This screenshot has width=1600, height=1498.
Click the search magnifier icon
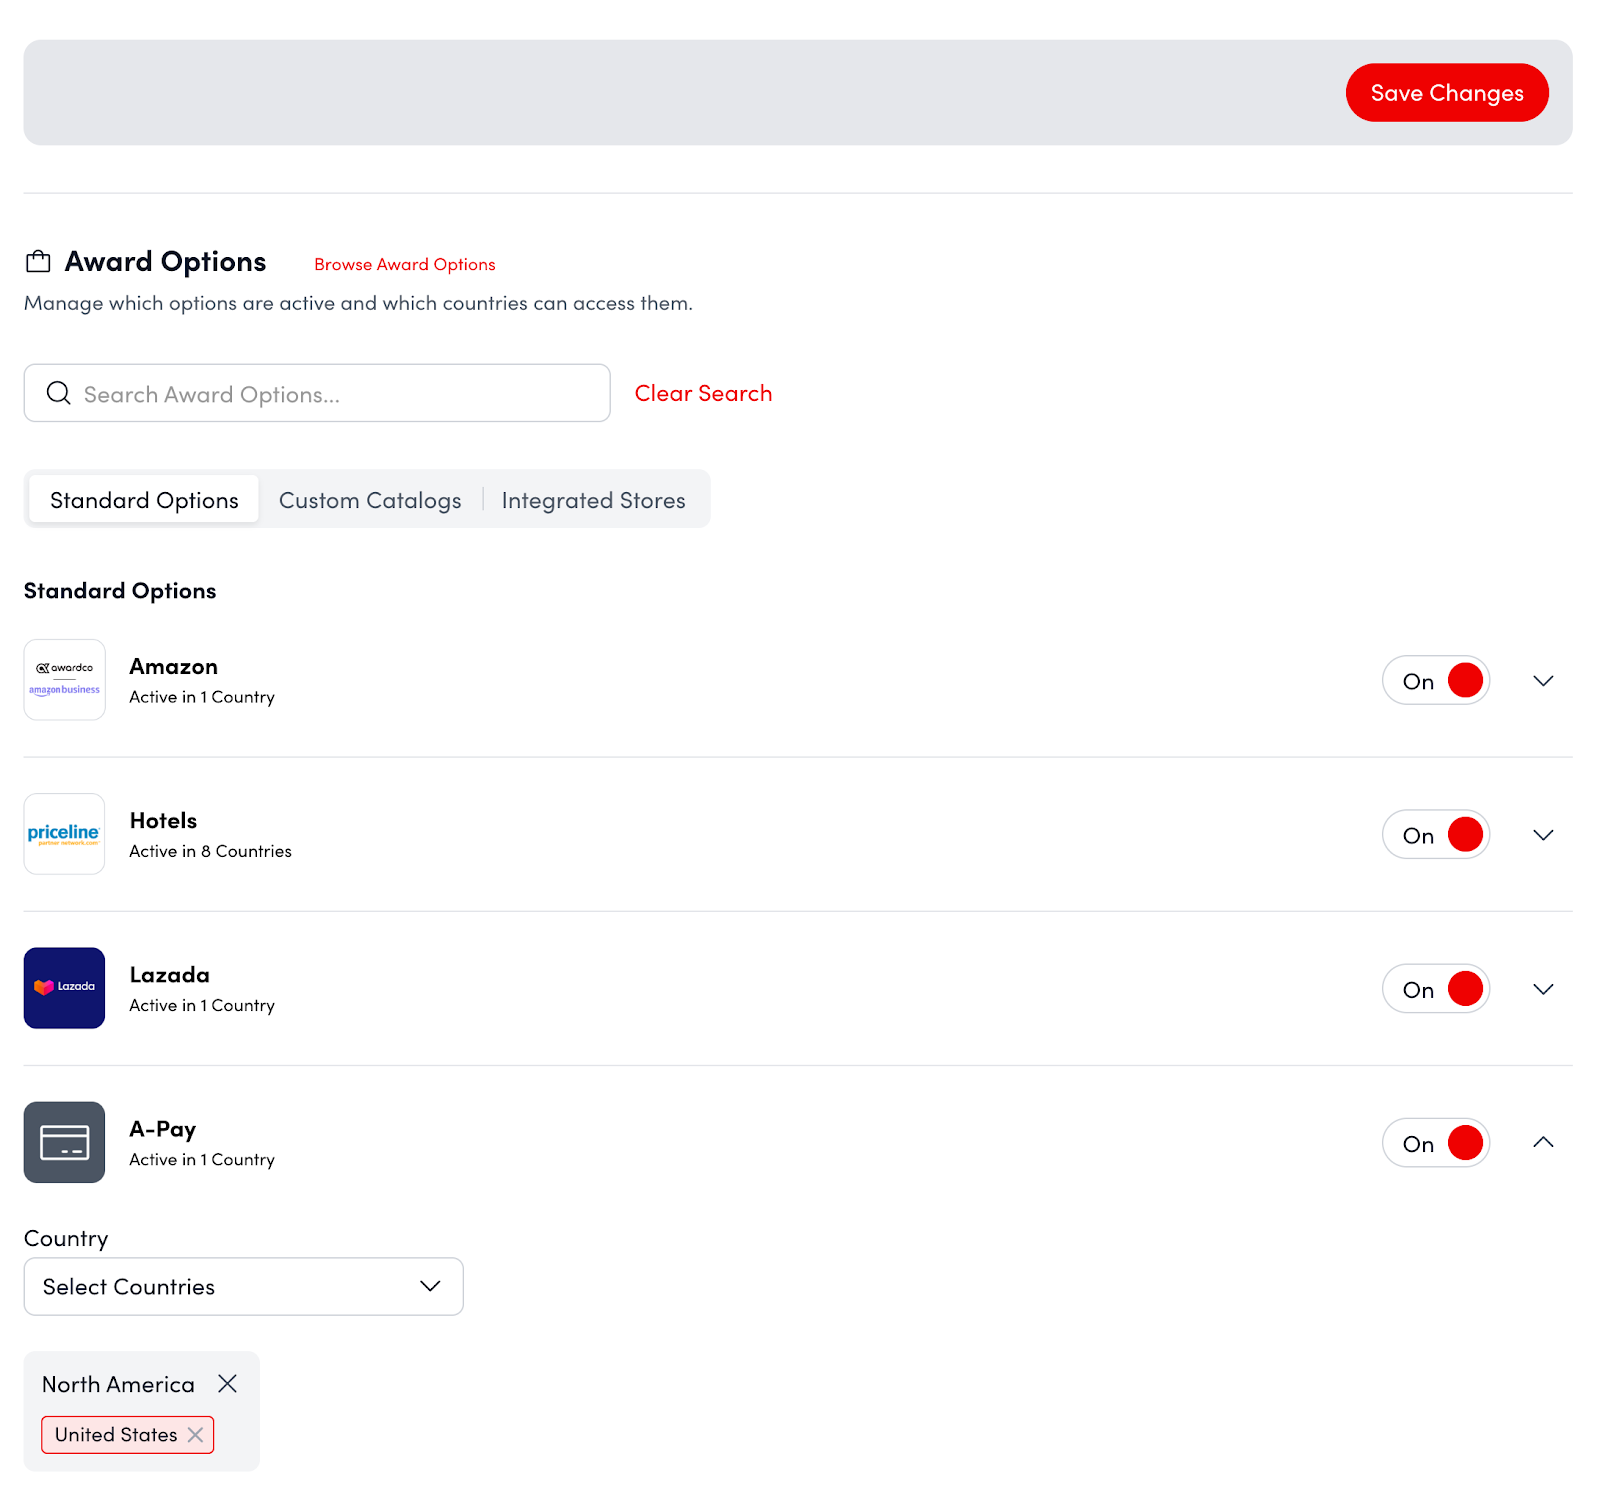coord(59,393)
